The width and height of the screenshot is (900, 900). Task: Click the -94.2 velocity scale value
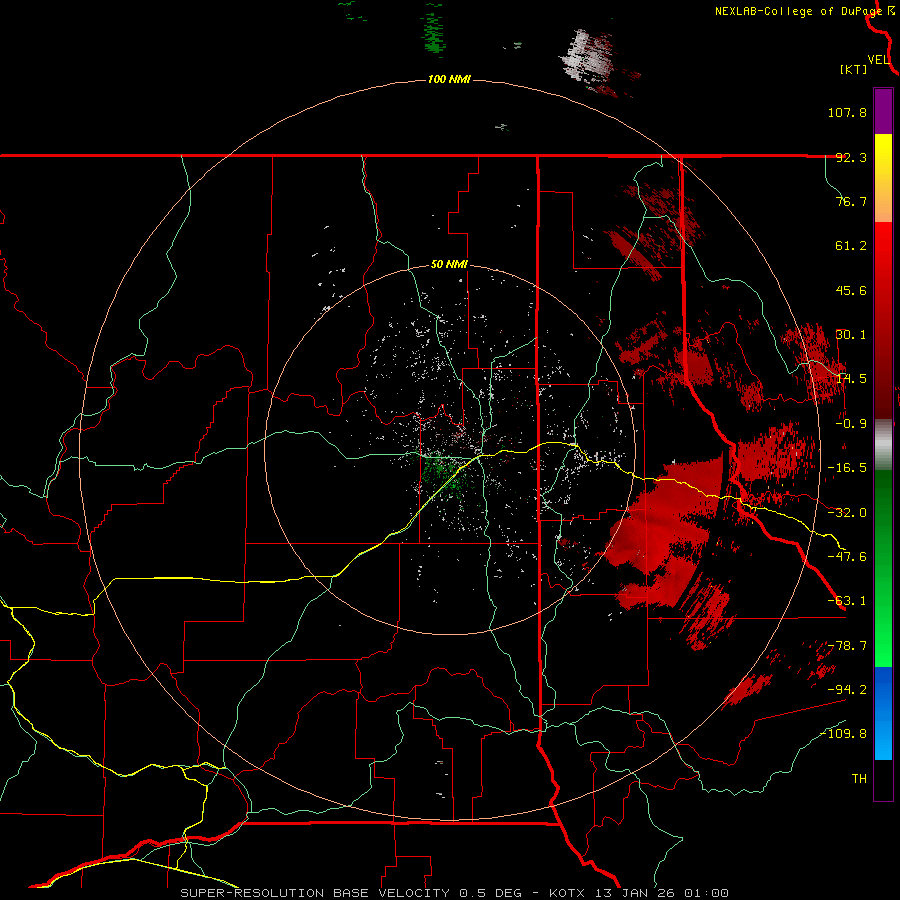[847, 689]
